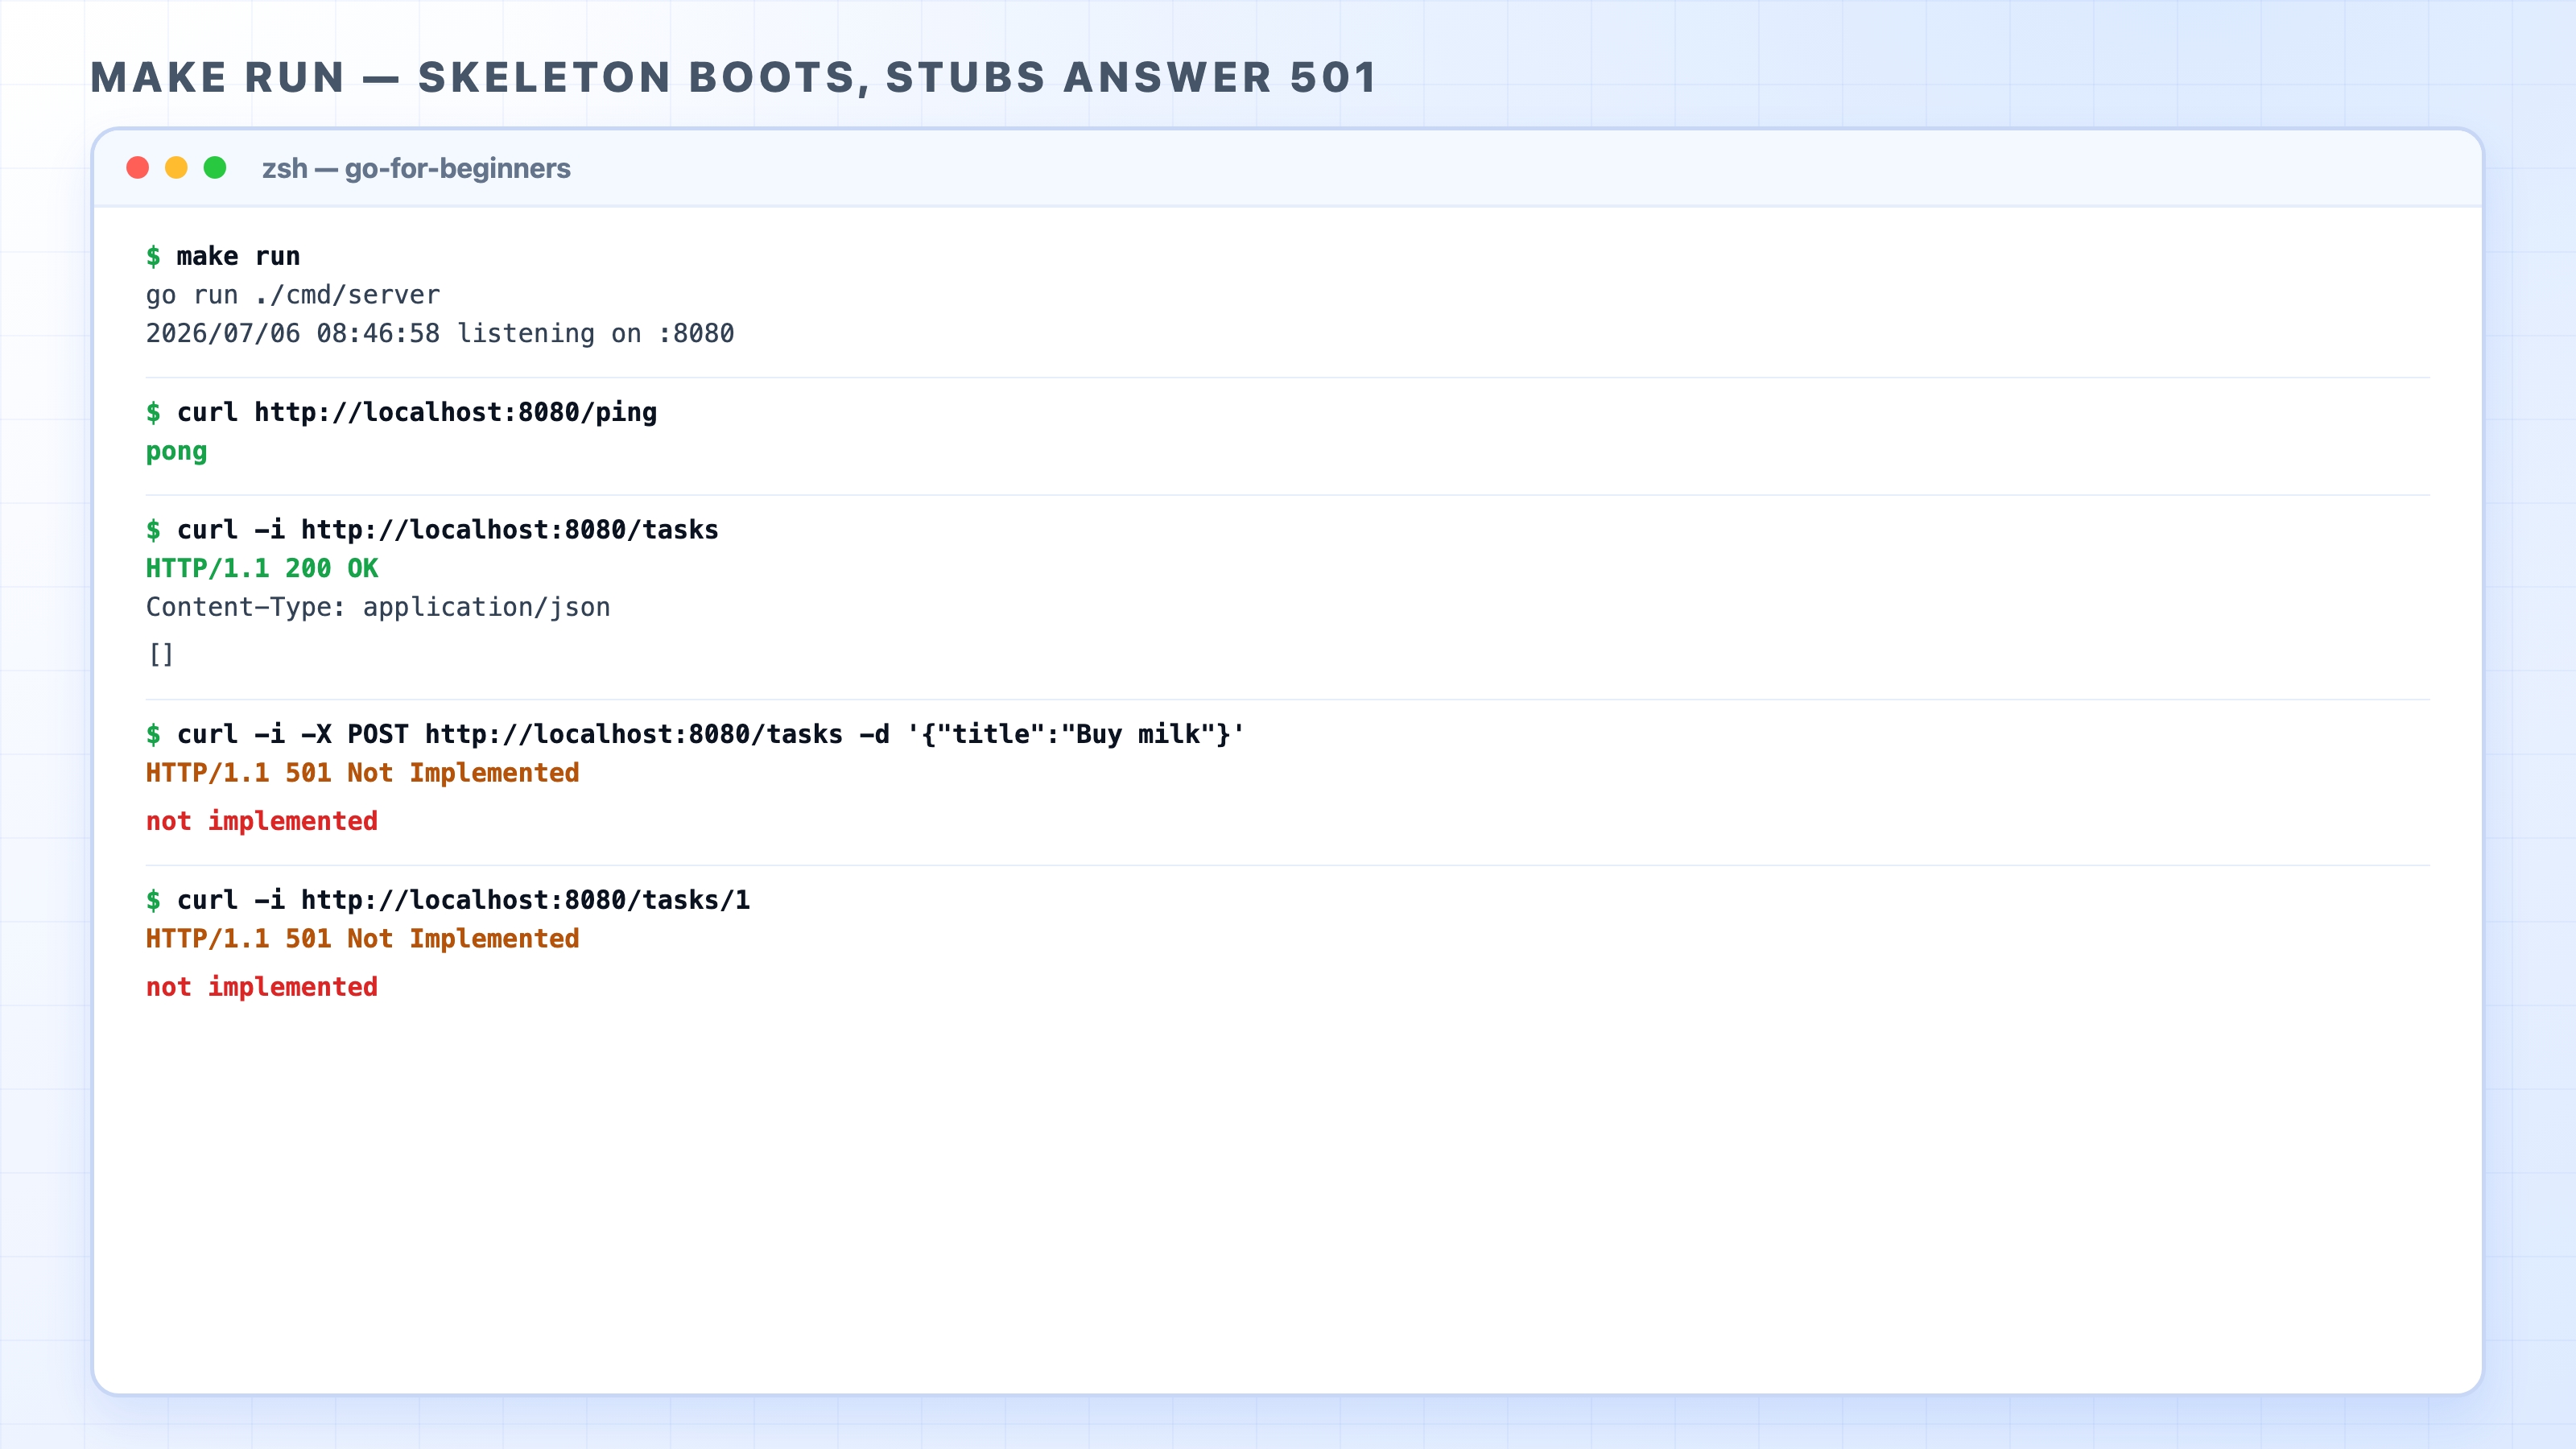Image resolution: width=2576 pixels, height=1449 pixels.
Task: Click the 'make run' command line
Action: click(x=223, y=256)
